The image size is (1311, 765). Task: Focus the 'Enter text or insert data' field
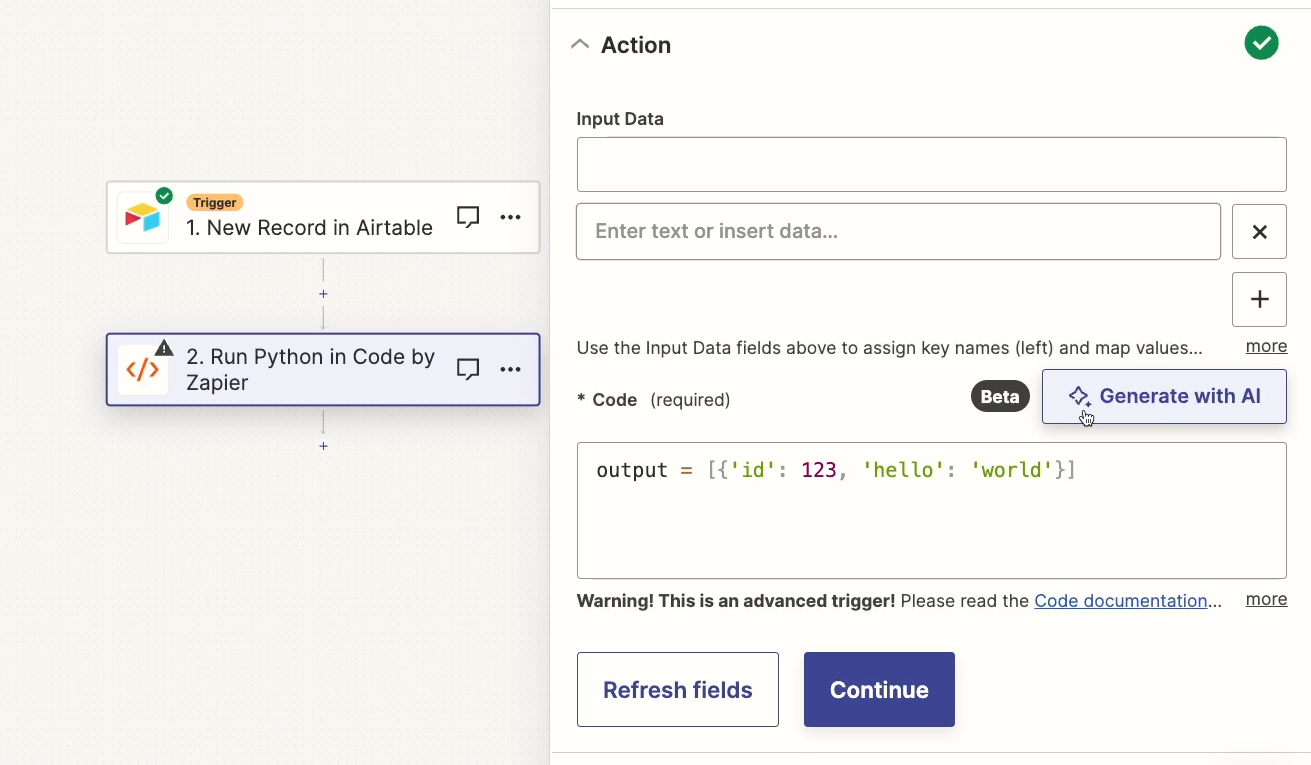point(898,231)
